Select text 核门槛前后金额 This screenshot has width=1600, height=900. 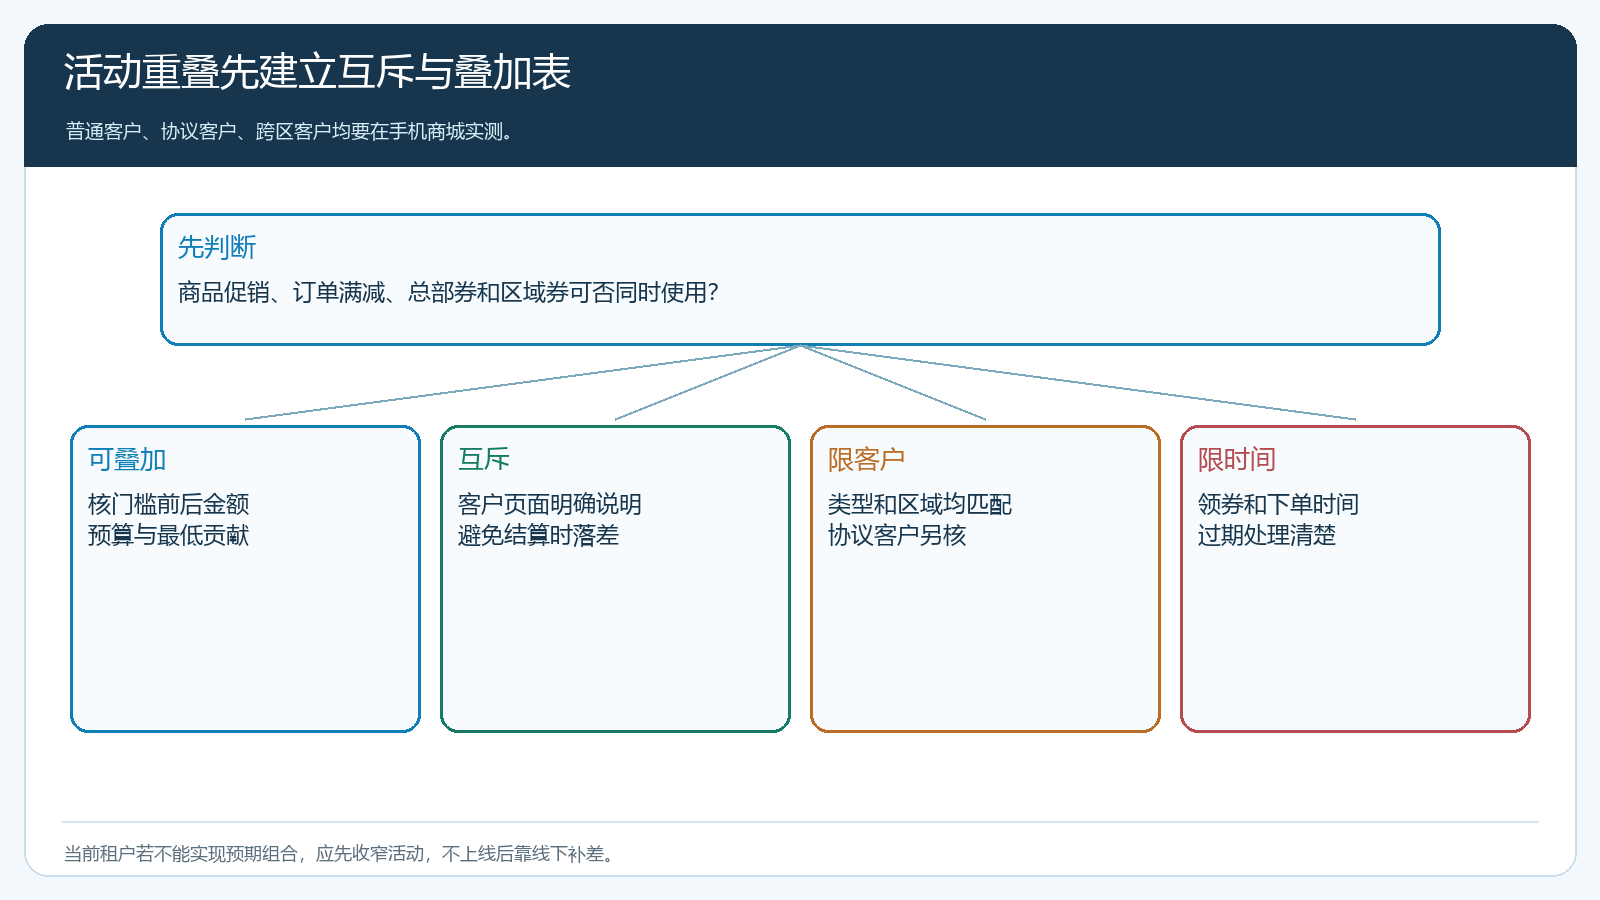click(x=168, y=504)
